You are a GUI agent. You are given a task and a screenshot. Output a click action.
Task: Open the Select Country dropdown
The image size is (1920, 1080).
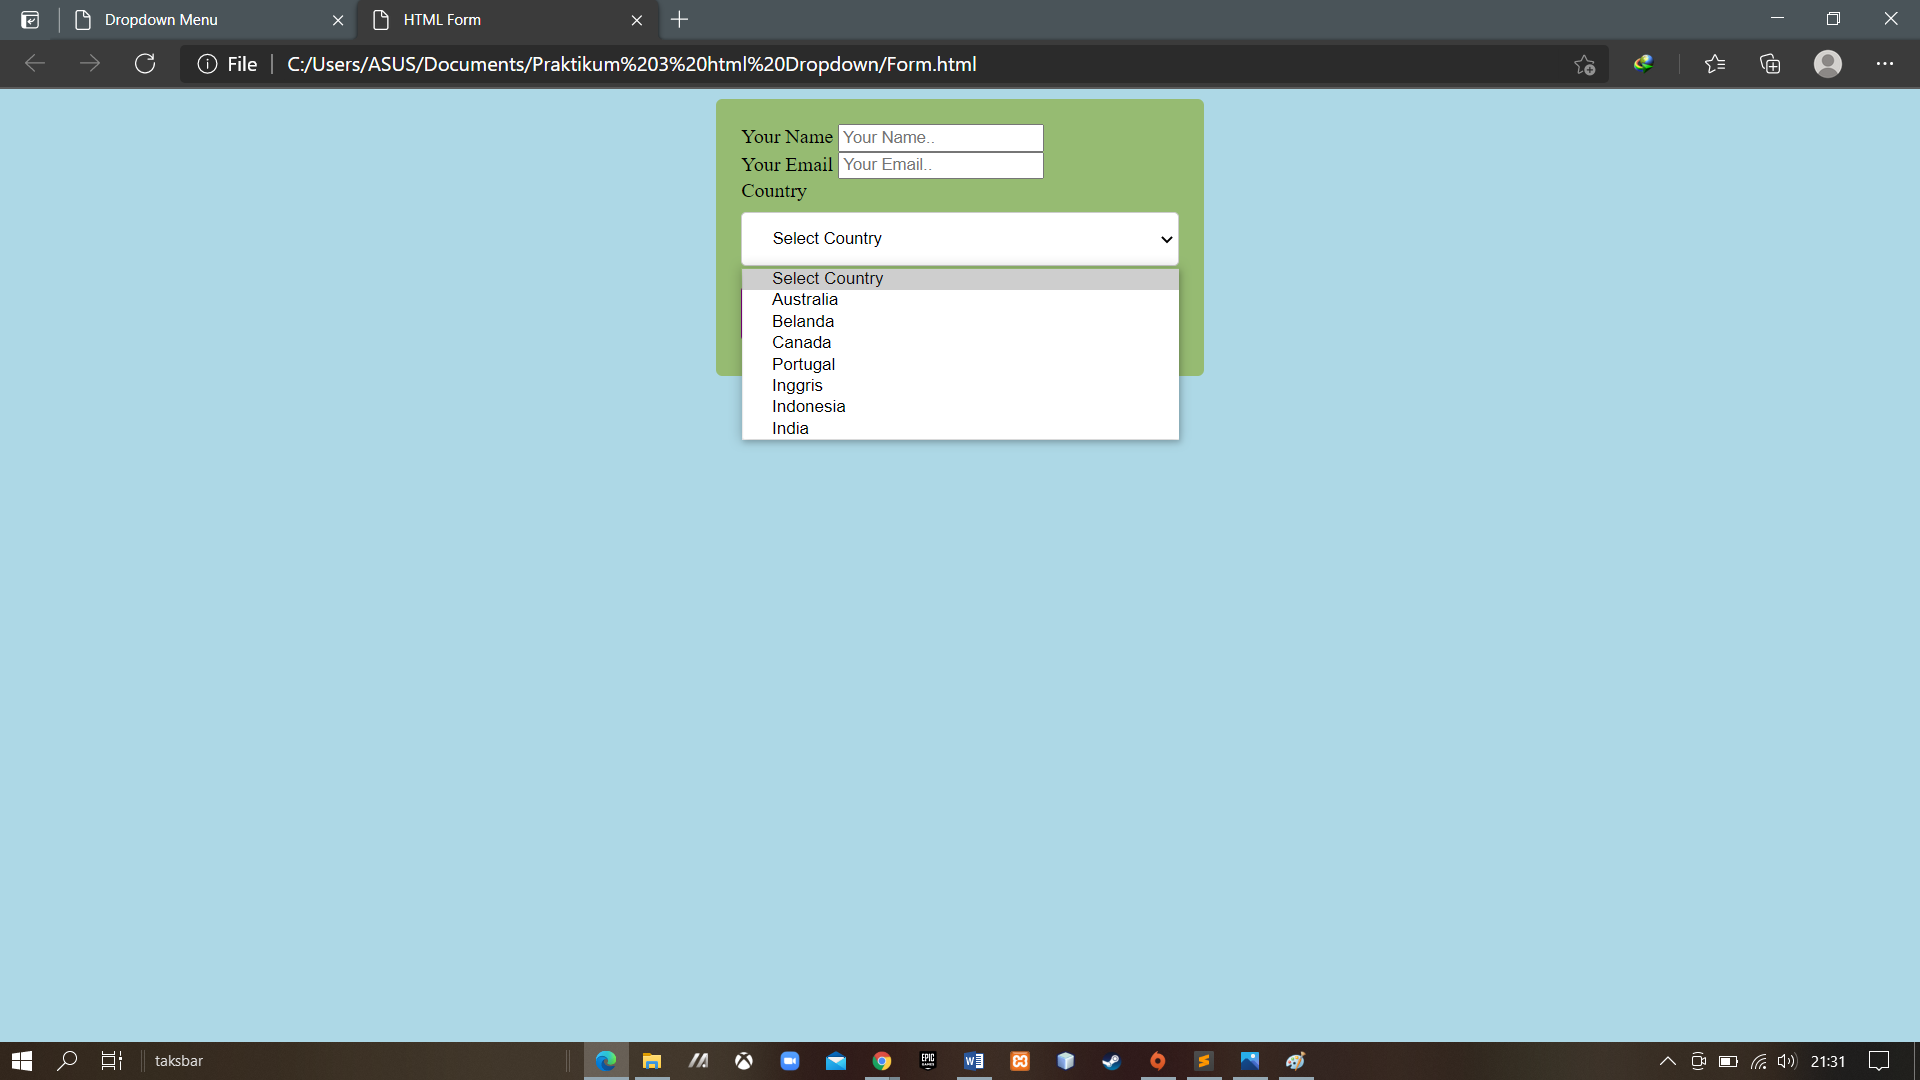point(959,238)
